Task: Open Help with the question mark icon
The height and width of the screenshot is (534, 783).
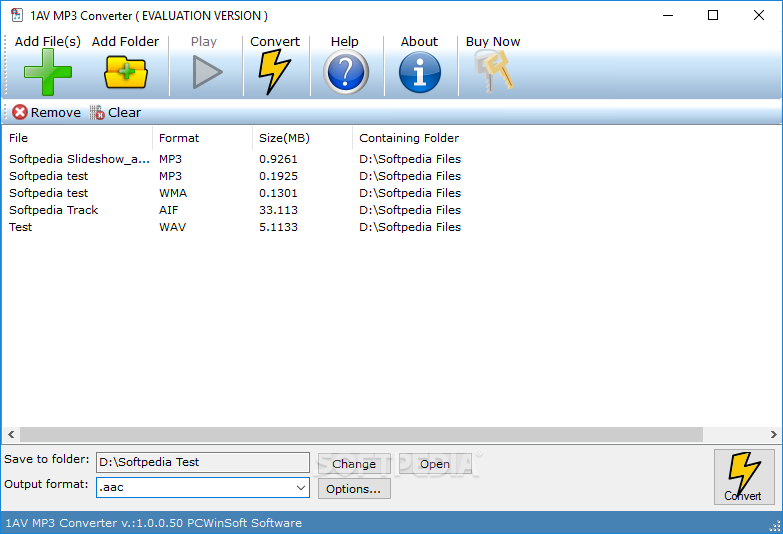Action: coord(346,73)
